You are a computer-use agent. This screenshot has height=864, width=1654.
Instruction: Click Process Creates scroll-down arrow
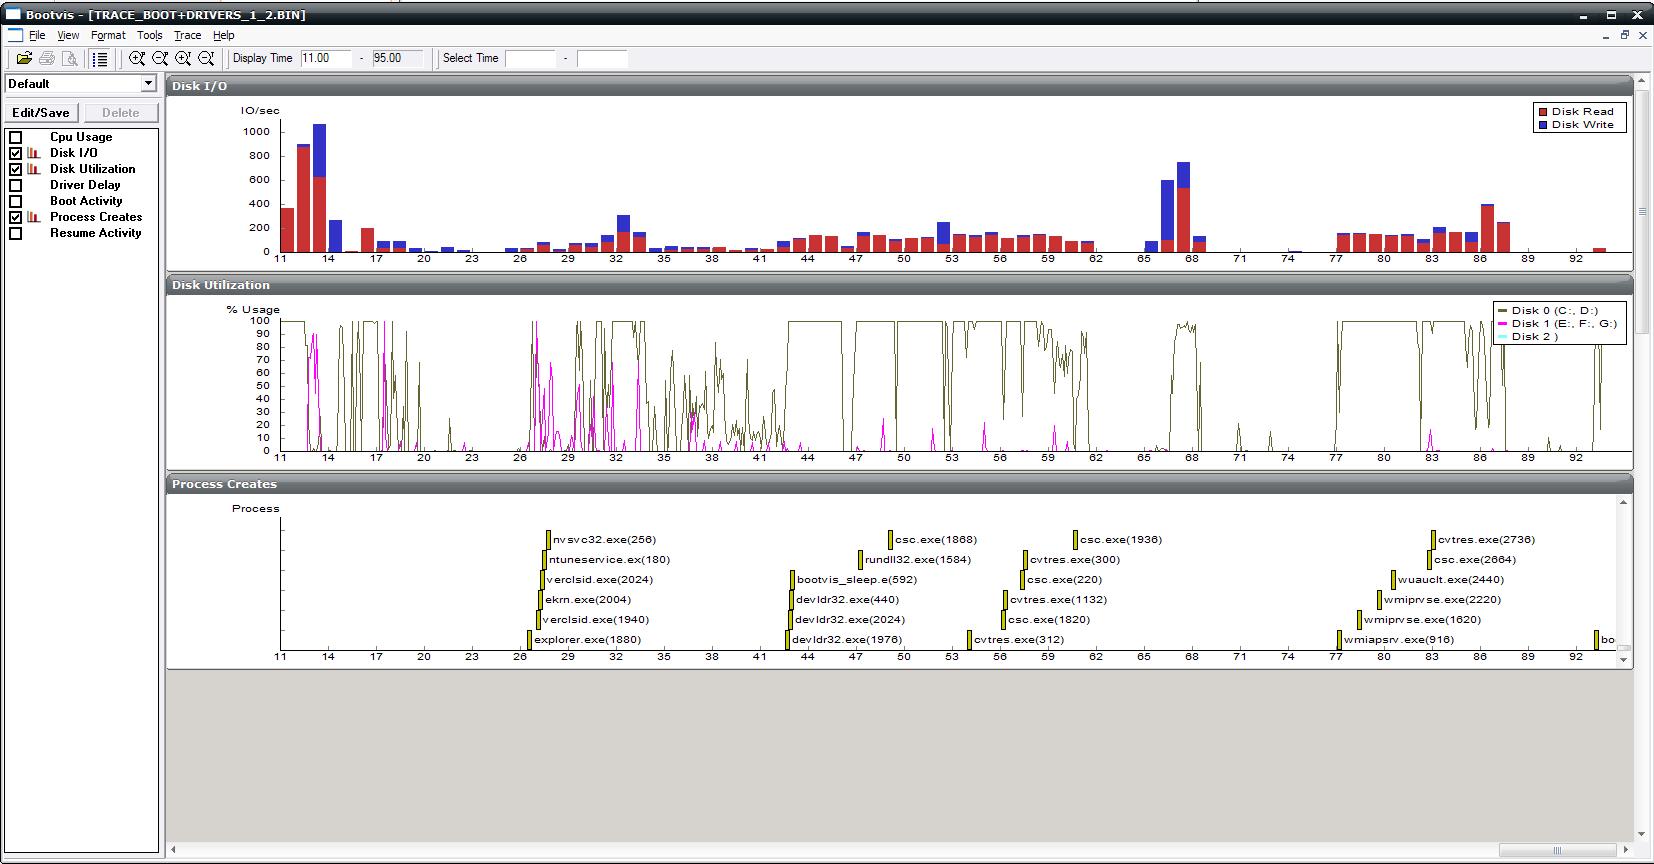[1623, 660]
